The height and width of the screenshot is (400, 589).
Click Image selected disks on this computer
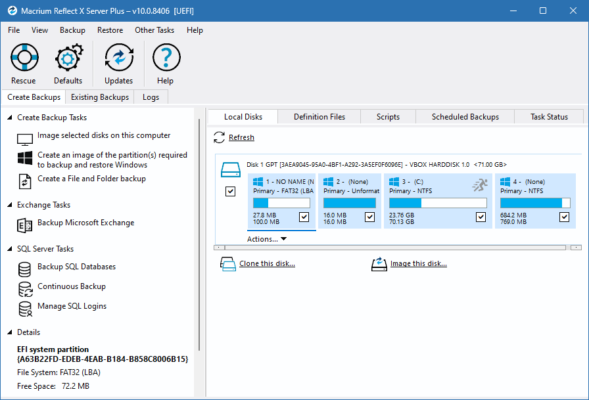pyautogui.click(x=104, y=135)
